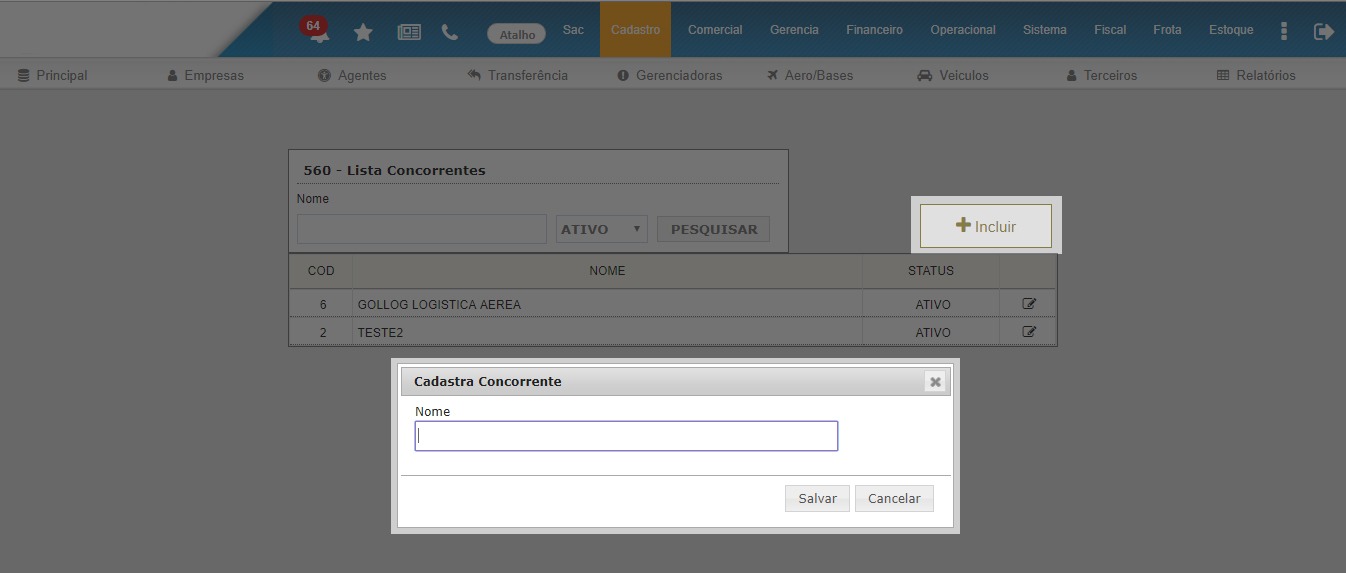Focus the Nome field in Cadastra Concorrente dialog
This screenshot has width=1346, height=573.
pos(626,436)
